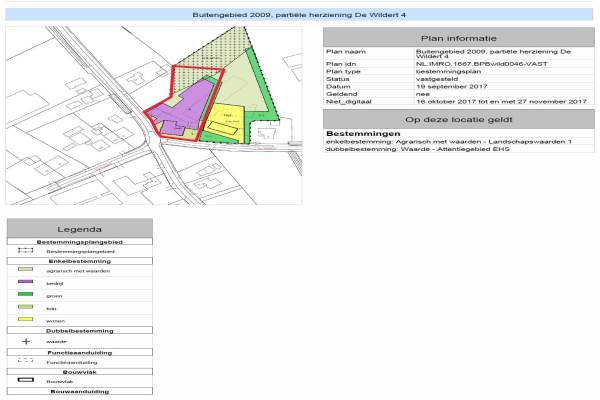Pick the tuin legend color swatch
This screenshot has height=400, width=600.
[26, 308]
